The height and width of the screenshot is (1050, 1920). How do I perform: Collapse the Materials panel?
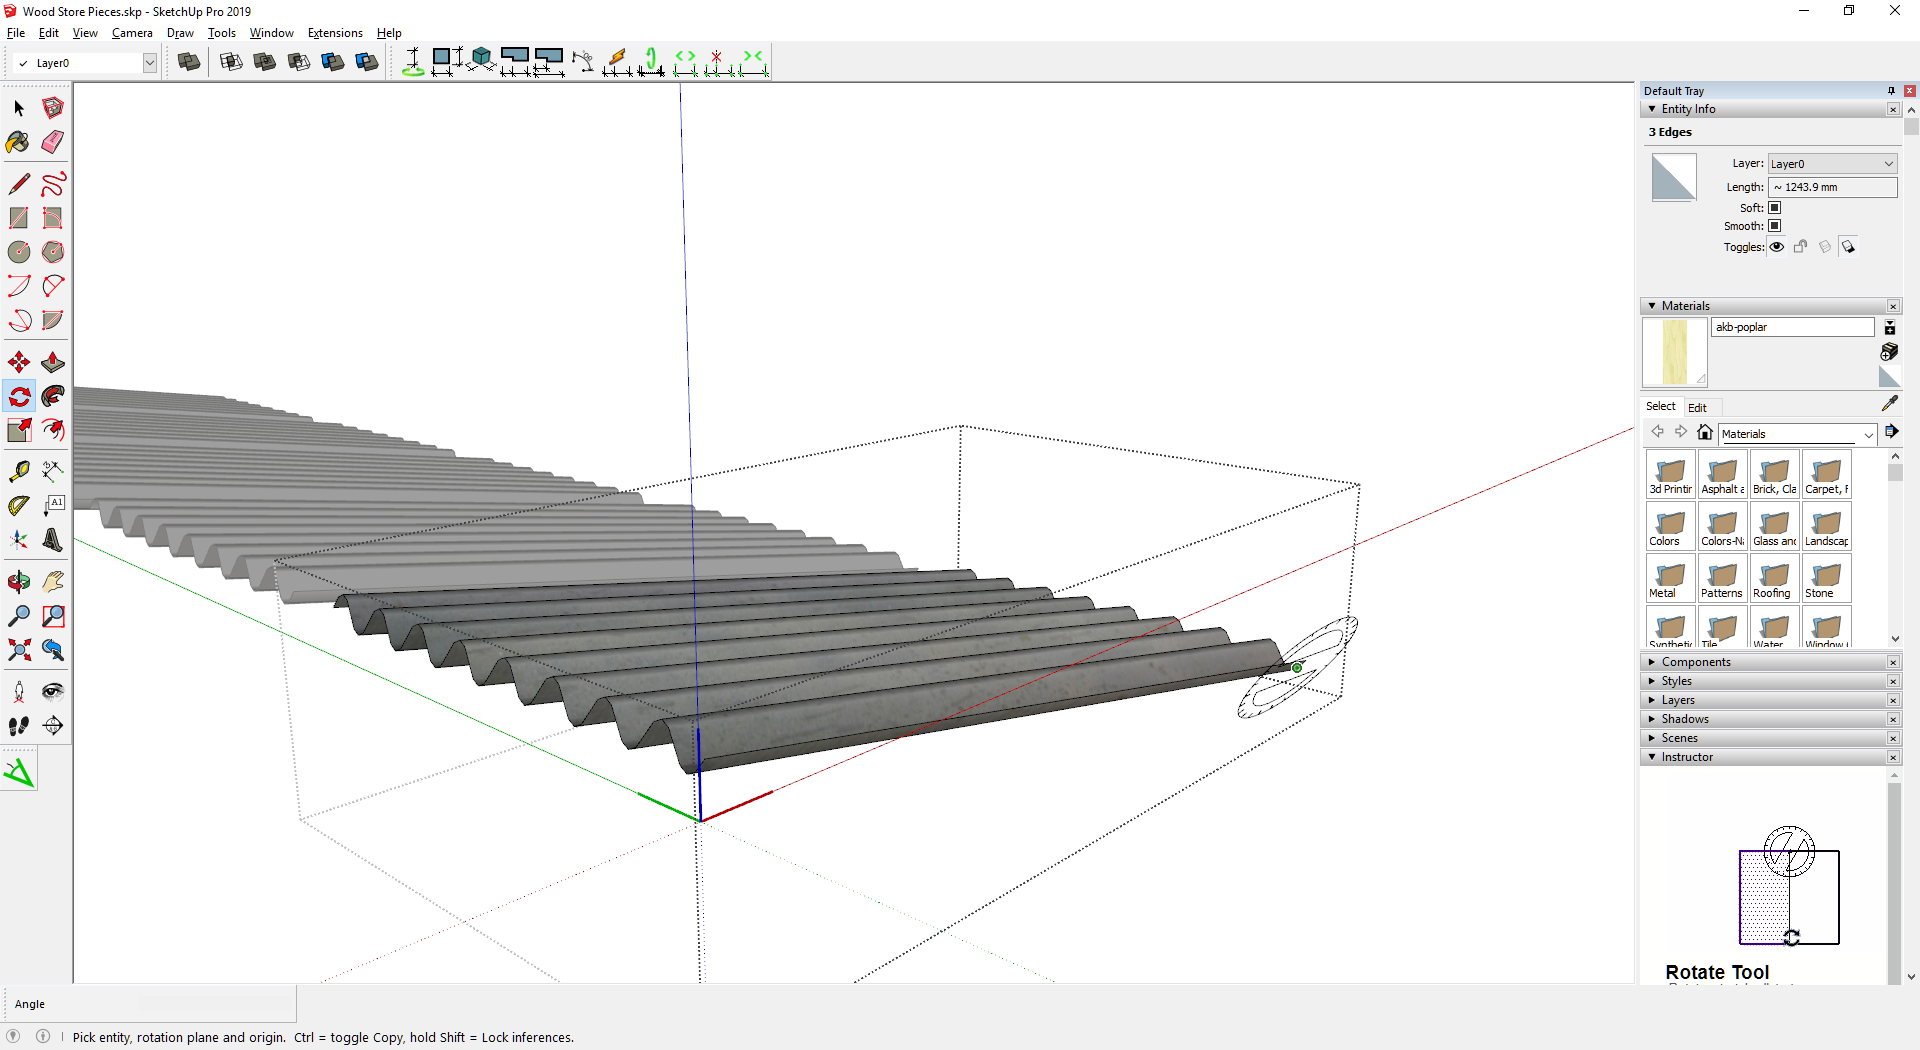point(1652,306)
